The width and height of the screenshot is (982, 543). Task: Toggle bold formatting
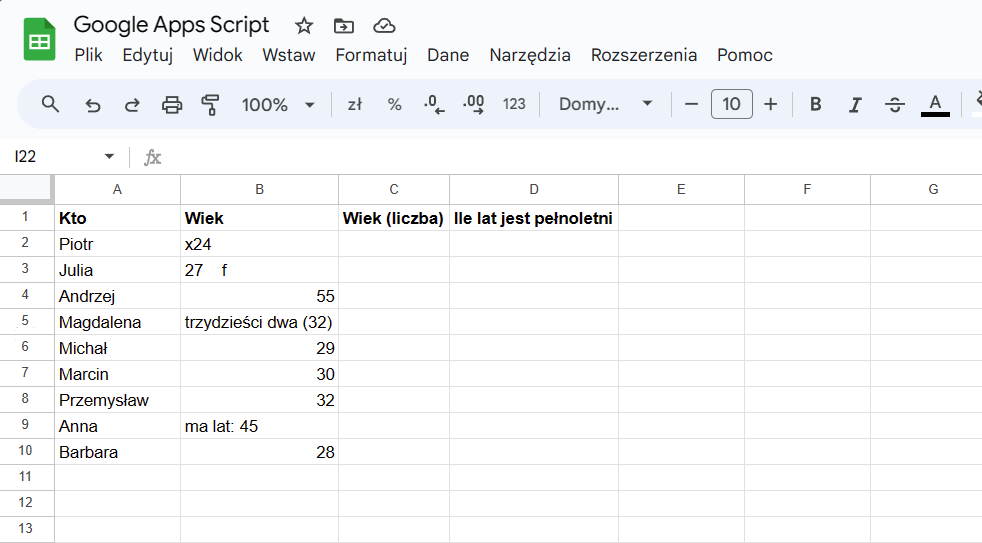click(815, 104)
